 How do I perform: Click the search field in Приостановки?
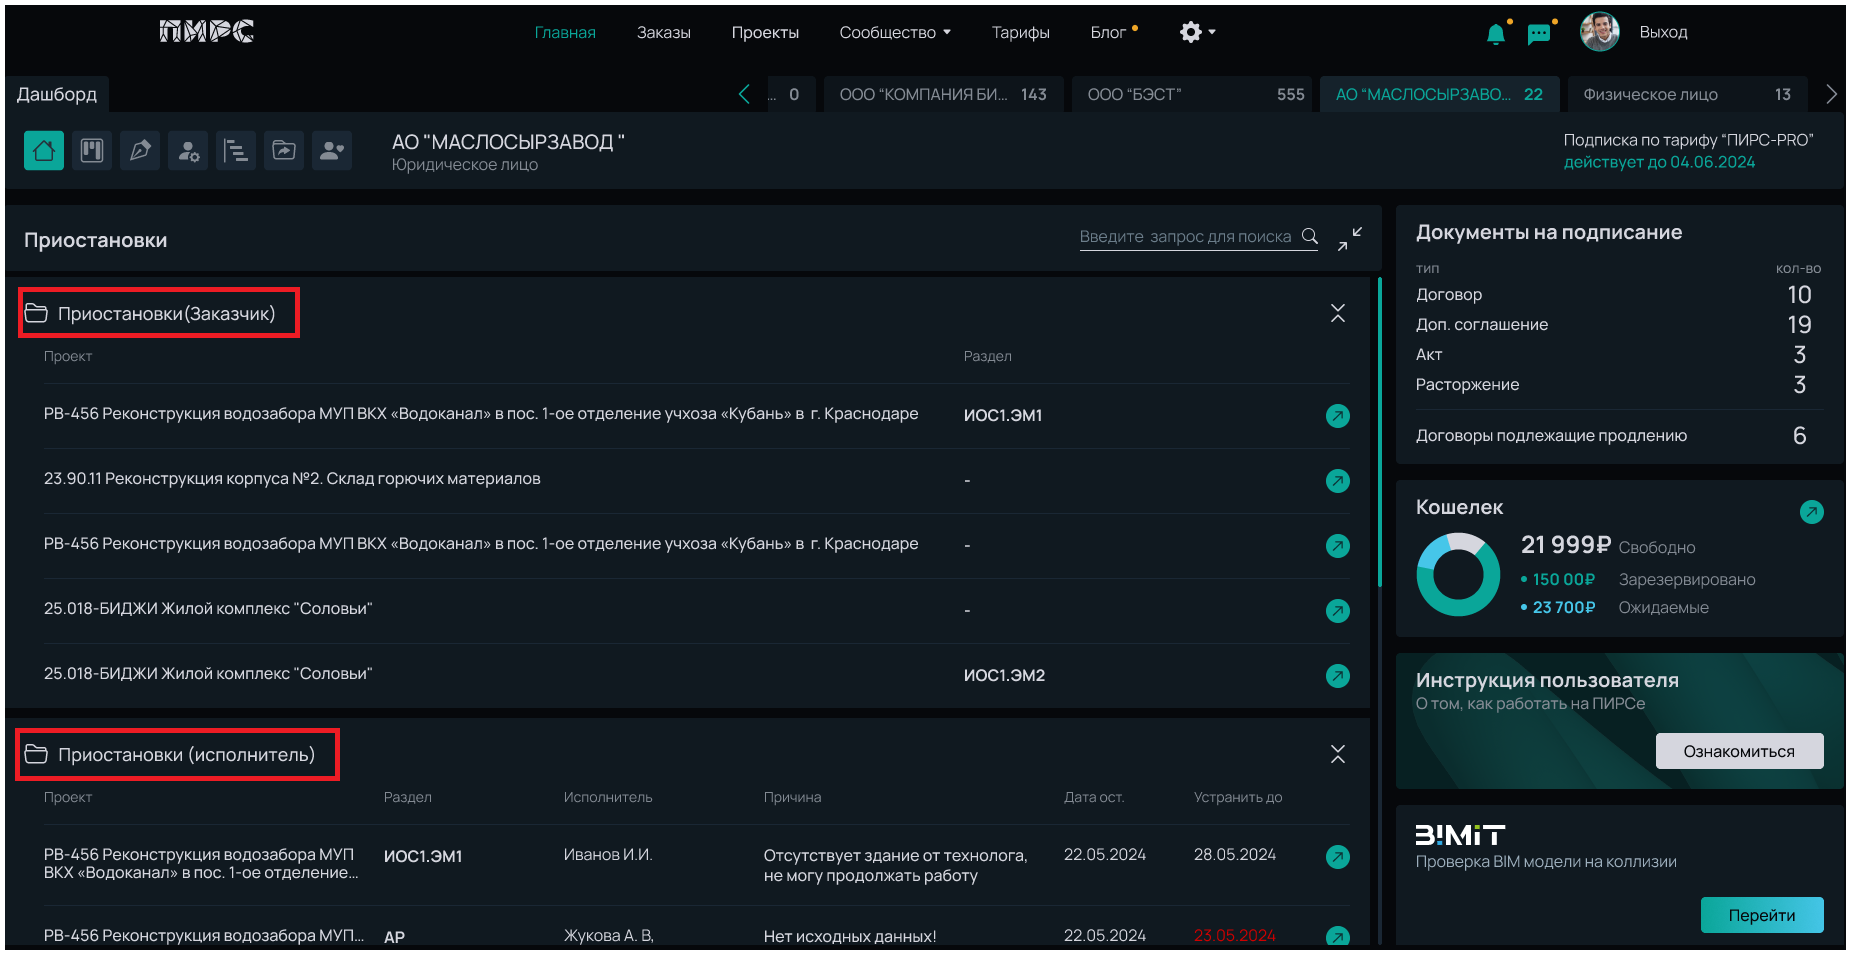click(x=1185, y=237)
